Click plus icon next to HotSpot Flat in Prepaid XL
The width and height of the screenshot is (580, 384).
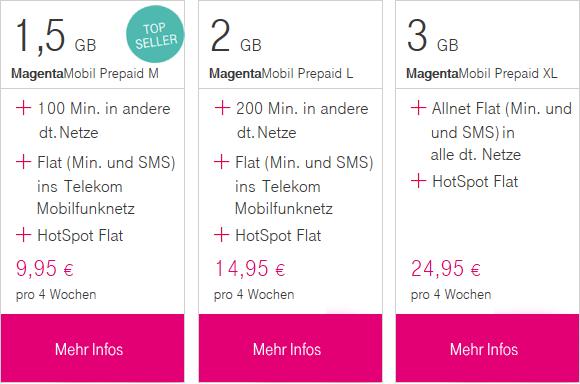(x=418, y=181)
